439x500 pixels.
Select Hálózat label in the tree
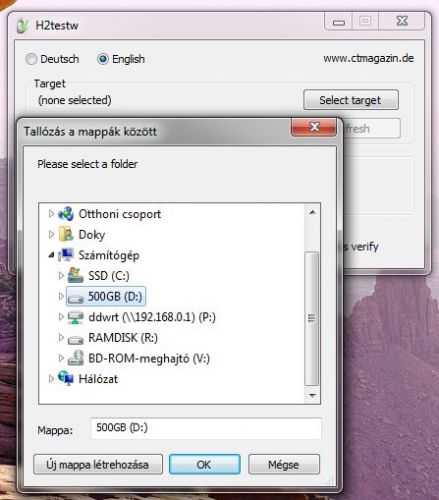[98, 379]
